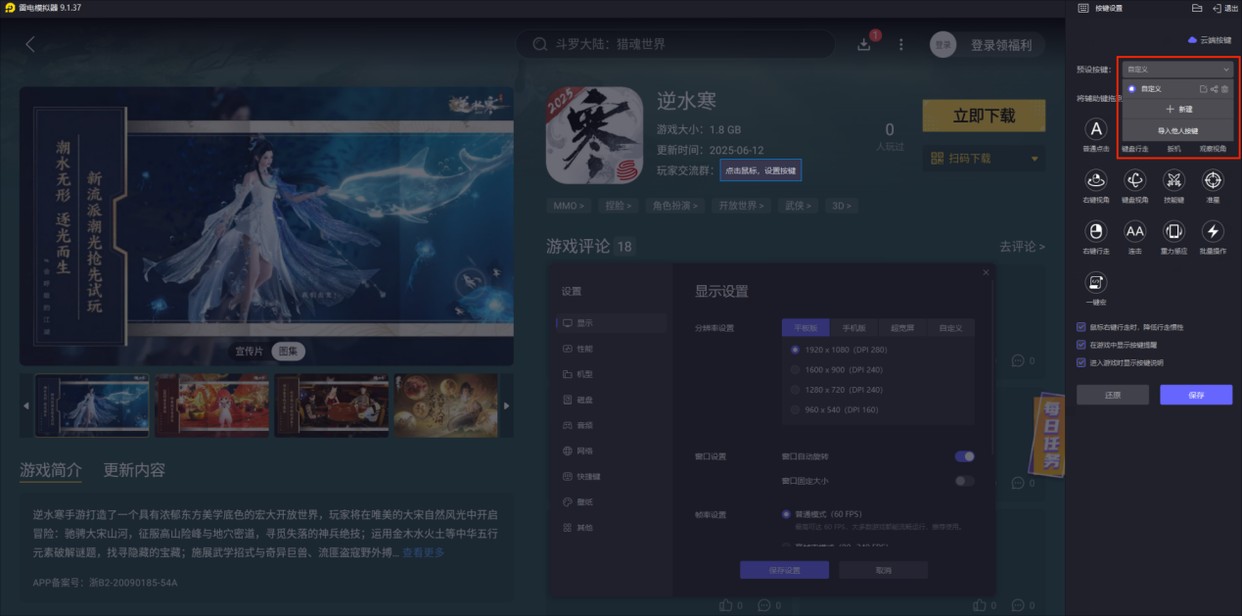Expand the 预设按键 dropdown

pos(1176,70)
